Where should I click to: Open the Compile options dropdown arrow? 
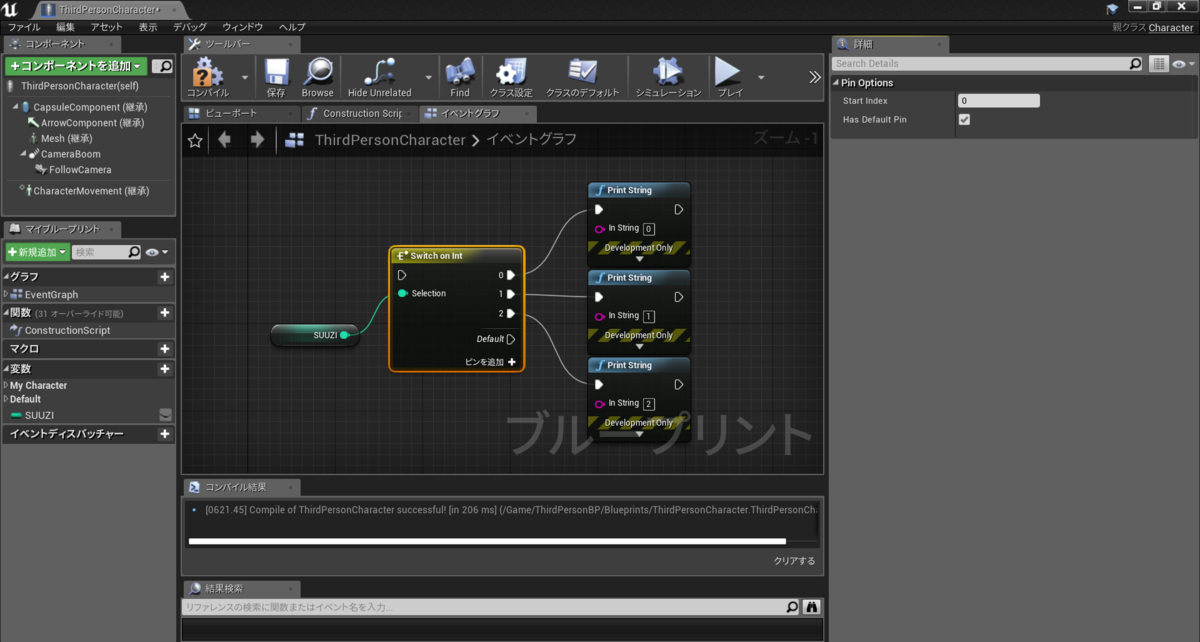tap(245, 77)
